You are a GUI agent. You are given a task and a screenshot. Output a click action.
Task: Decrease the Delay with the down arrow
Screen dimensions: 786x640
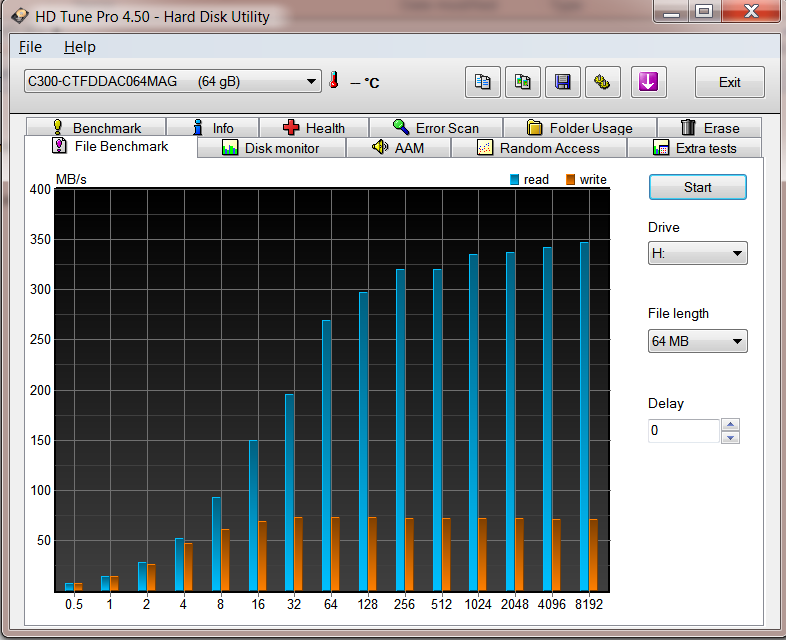point(730,438)
